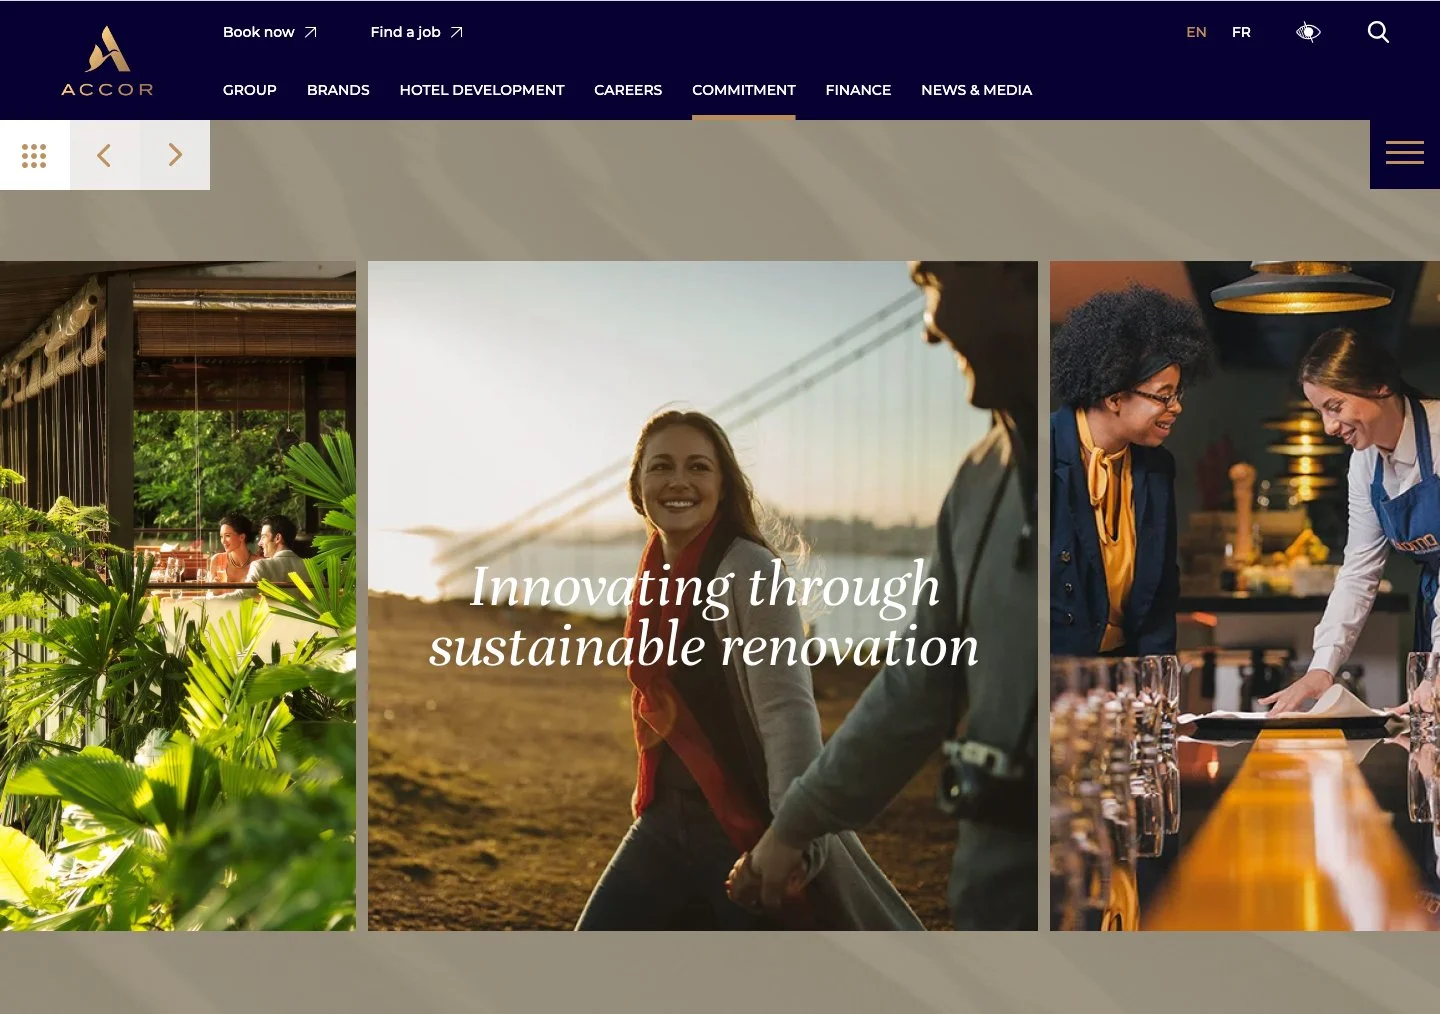Open the CAREERS menu item
The image size is (1440, 1014).
click(628, 90)
